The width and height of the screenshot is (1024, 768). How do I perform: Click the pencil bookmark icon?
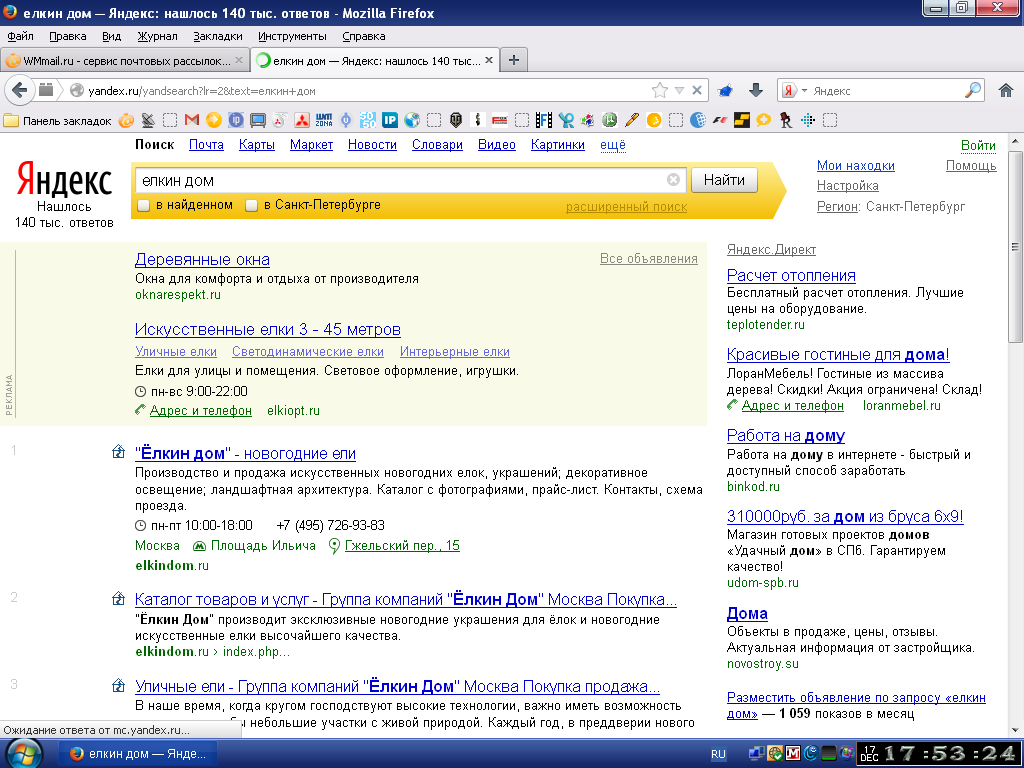coord(632,120)
